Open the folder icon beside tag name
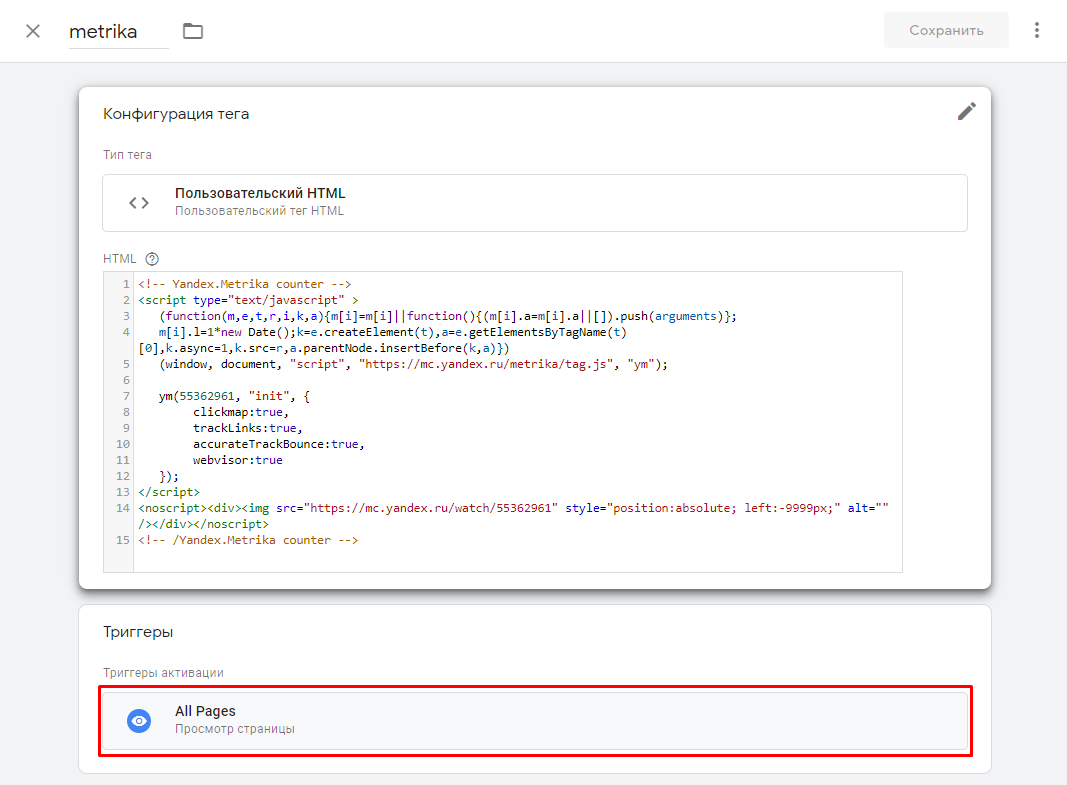 [193, 31]
